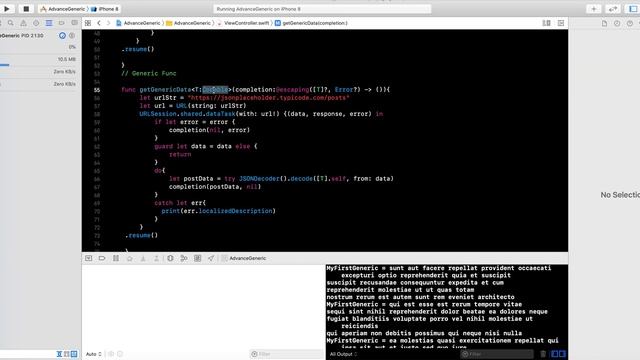Go forward with the editor forward chevron
Viewport: 640px width, 360px height.
tap(108, 23)
